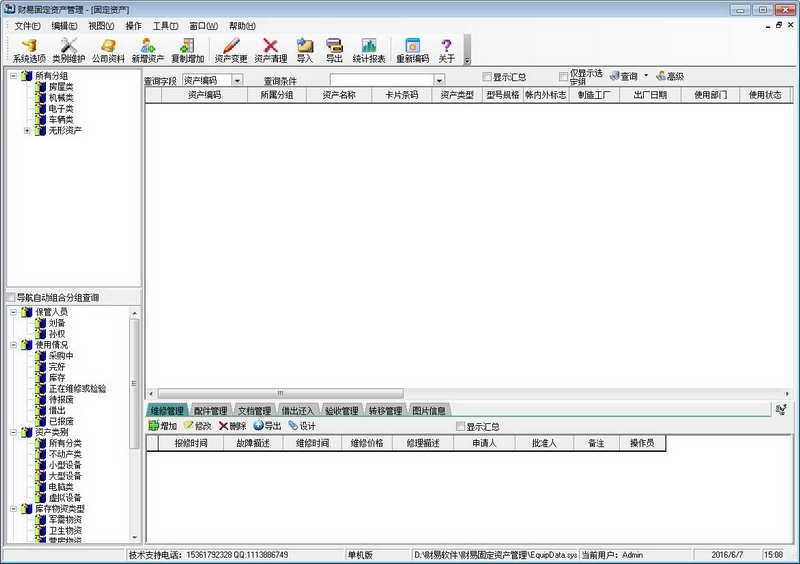Open the 查询字段 资产编码 dropdown
This screenshot has width=800, height=564.
click(237, 80)
